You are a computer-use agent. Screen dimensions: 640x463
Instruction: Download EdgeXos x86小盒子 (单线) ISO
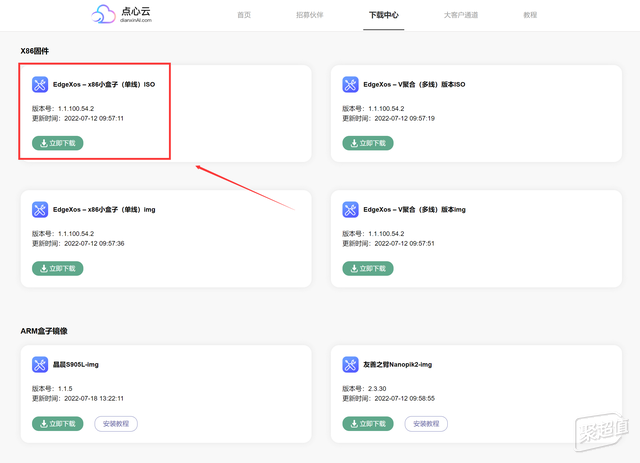[x=58, y=143]
